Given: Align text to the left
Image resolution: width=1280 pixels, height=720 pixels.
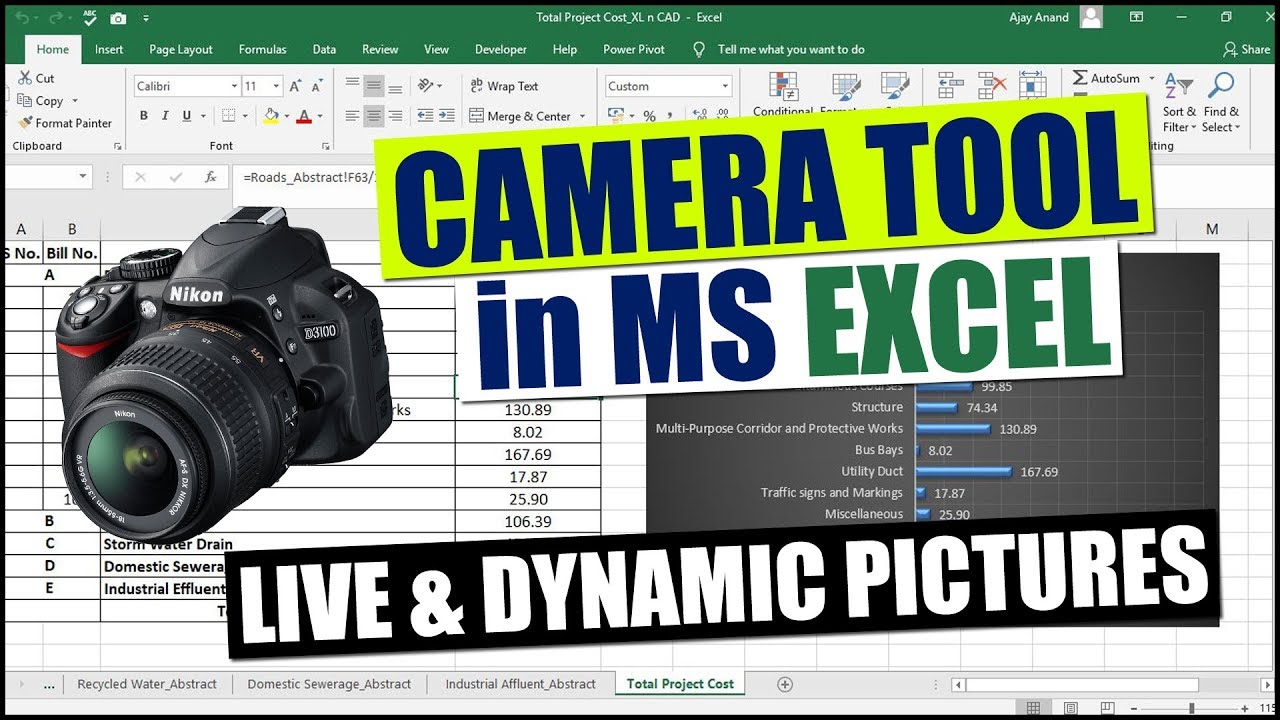Looking at the screenshot, I should (x=351, y=116).
